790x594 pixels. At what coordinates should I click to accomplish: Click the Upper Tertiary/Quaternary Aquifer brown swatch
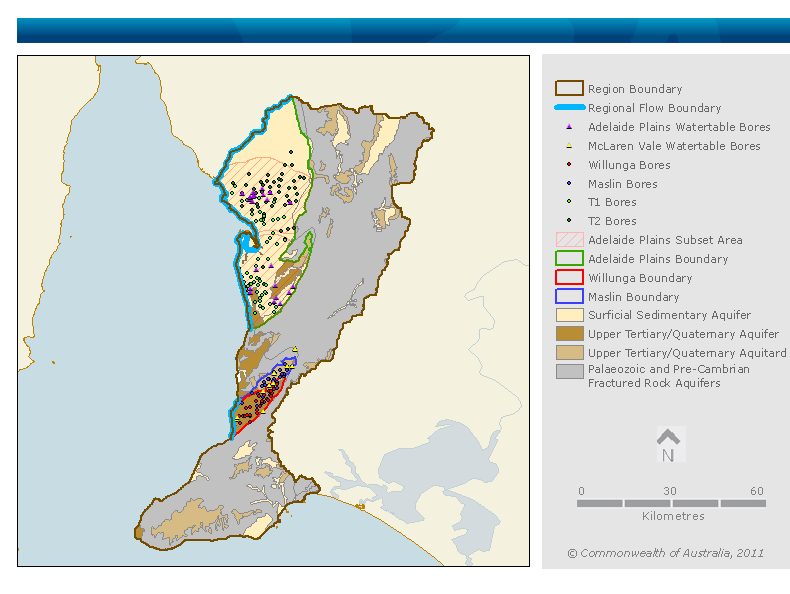click(569, 334)
